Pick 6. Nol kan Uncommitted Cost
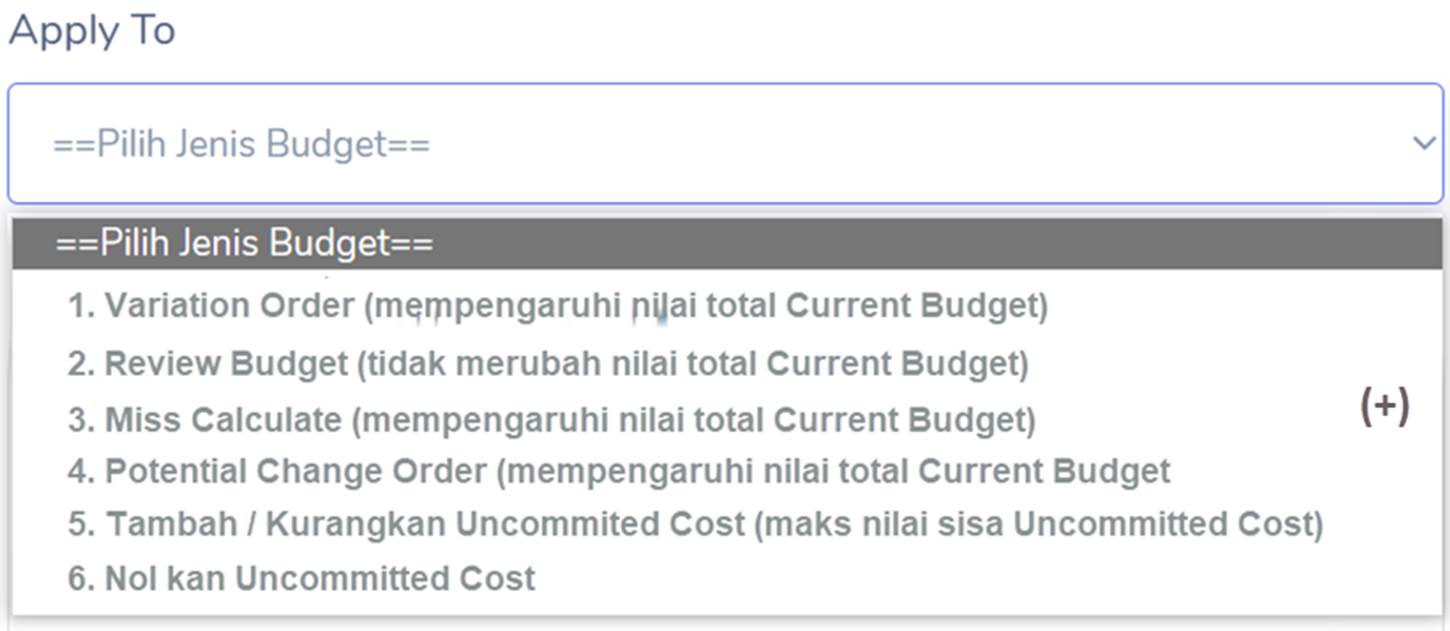Screen dimensions: 1450x631 pos(301,578)
